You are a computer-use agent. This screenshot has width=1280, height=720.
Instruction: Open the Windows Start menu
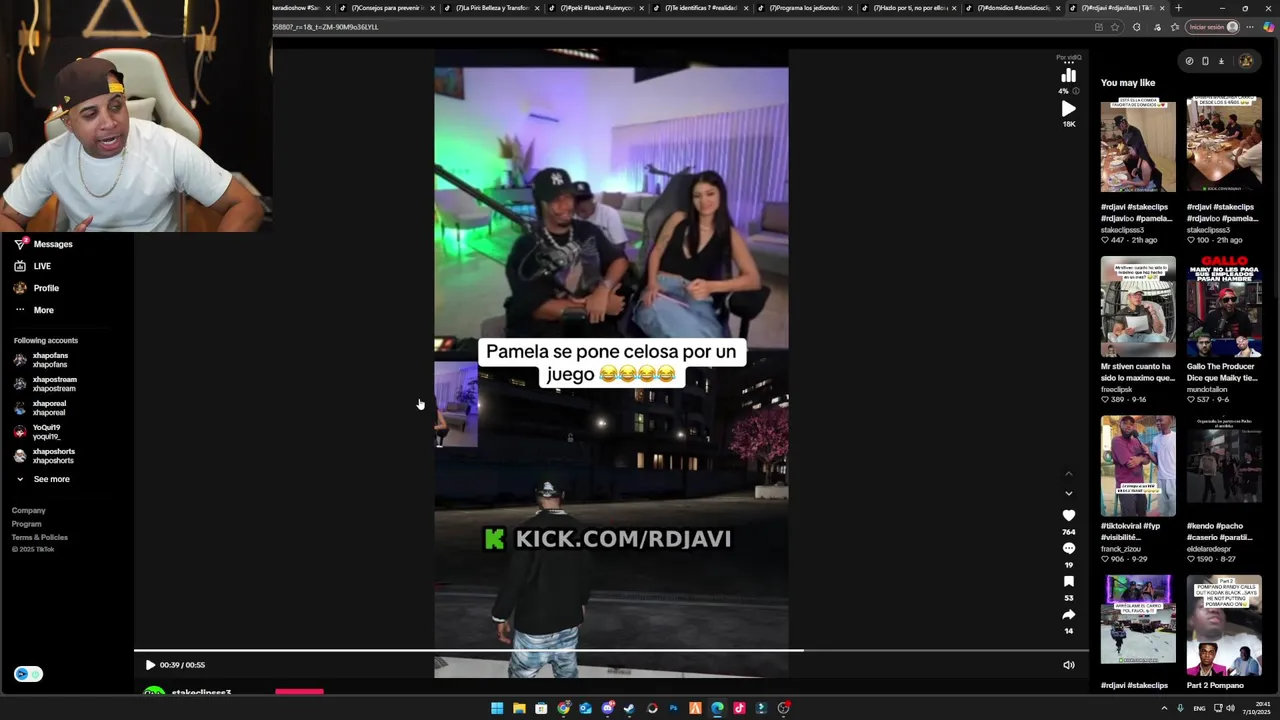tap(497, 708)
